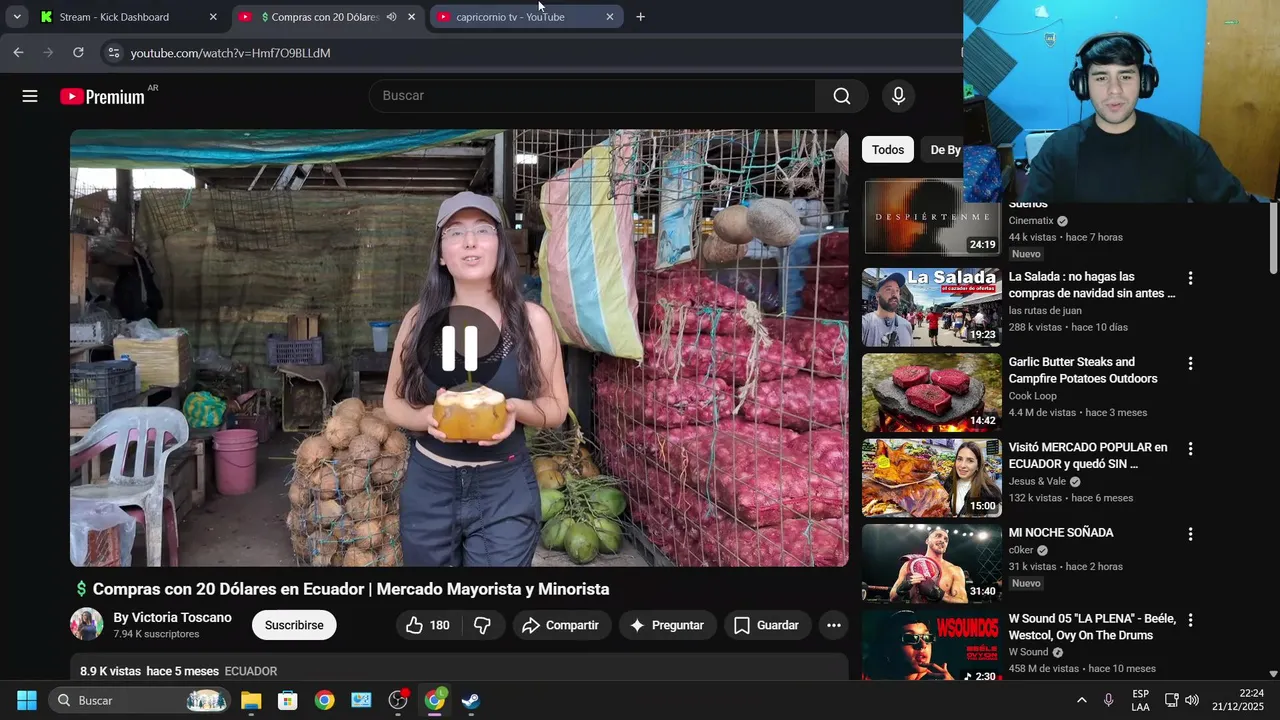The height and width of the screenshot is (720, 1280).
Task: Open options menu for MI NOCHE SOÑADA
Action: pyautogui.click(x=1190, y=535)
